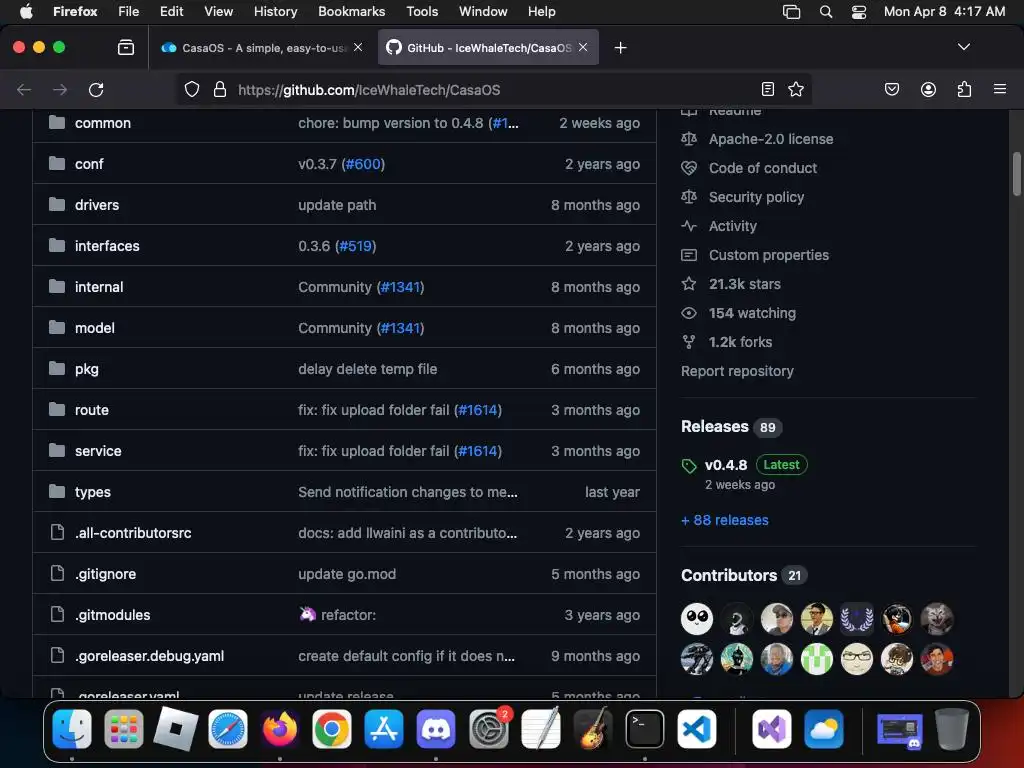The width and height of the screenshot is (1024, 768).
Task: Toggle reader view icon in address bar
Action: 768,89
